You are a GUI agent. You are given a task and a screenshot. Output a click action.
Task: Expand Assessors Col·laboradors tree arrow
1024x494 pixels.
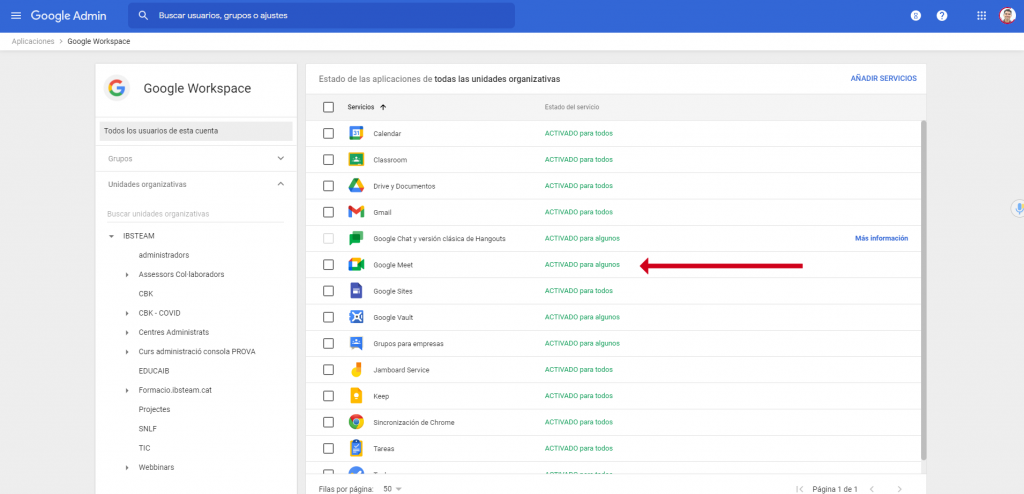pos(127,274)
